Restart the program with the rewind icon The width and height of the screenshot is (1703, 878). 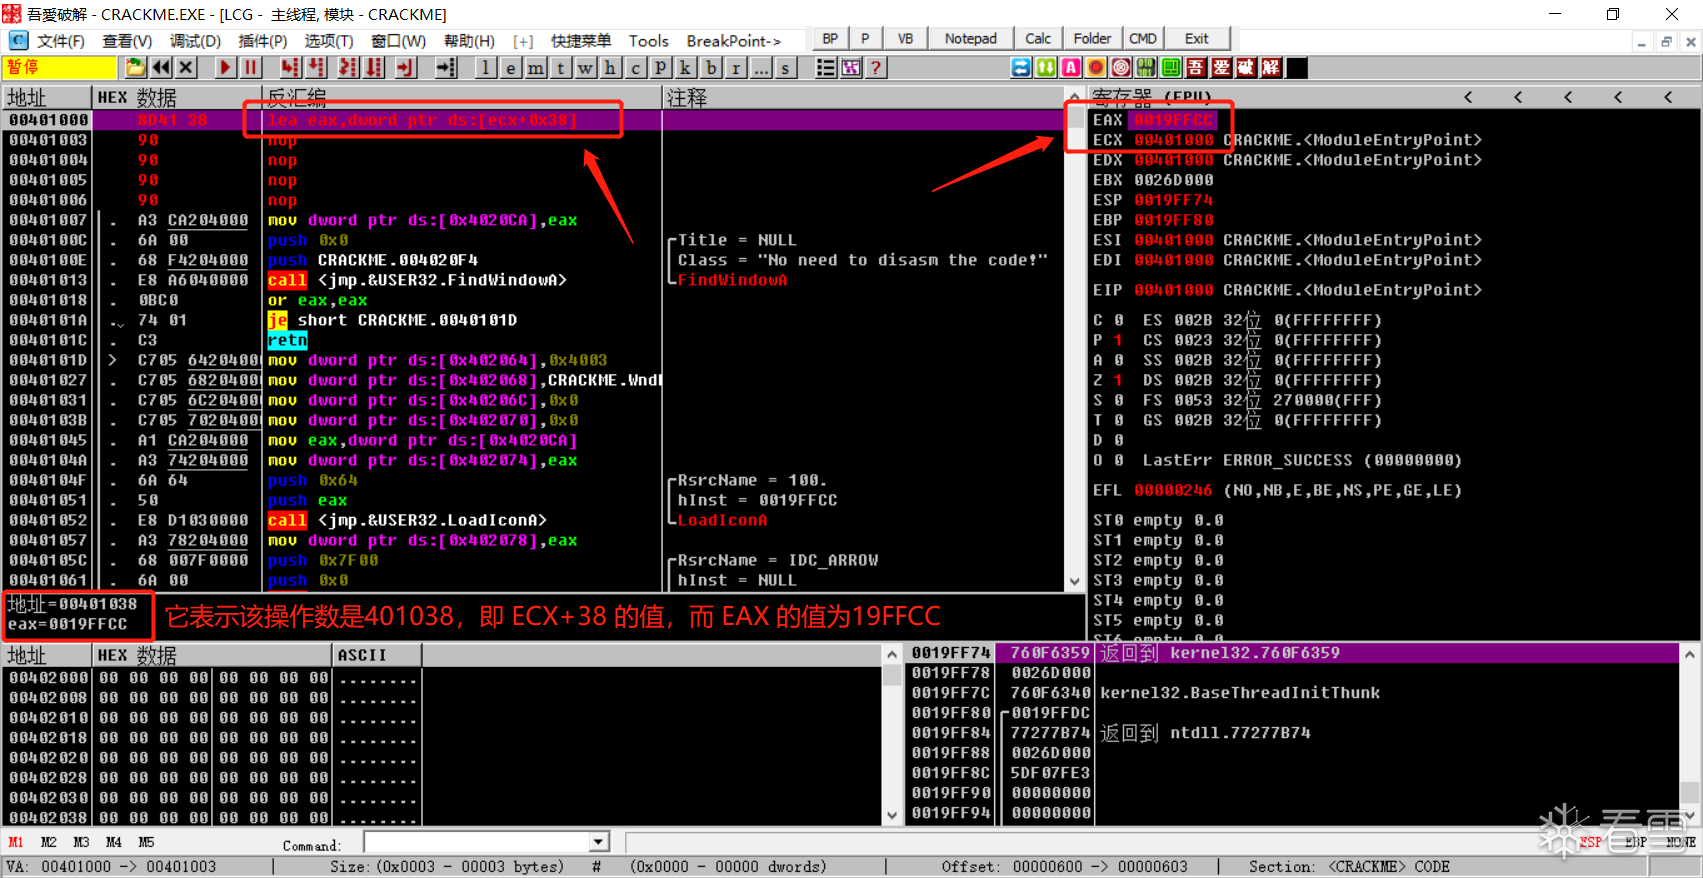click(160, 67)
